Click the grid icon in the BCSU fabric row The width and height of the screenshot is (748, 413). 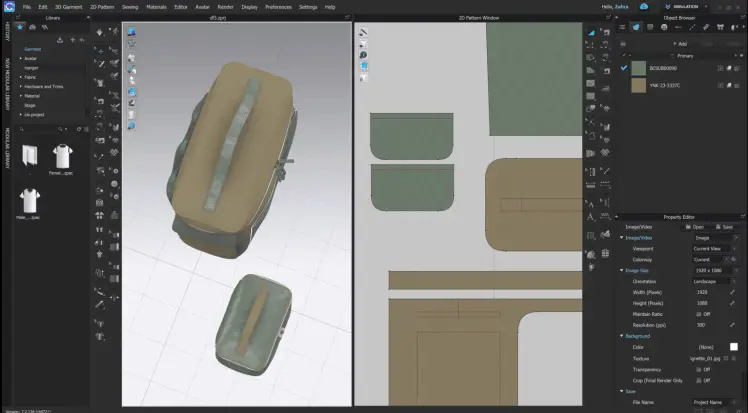pos(720,68)
